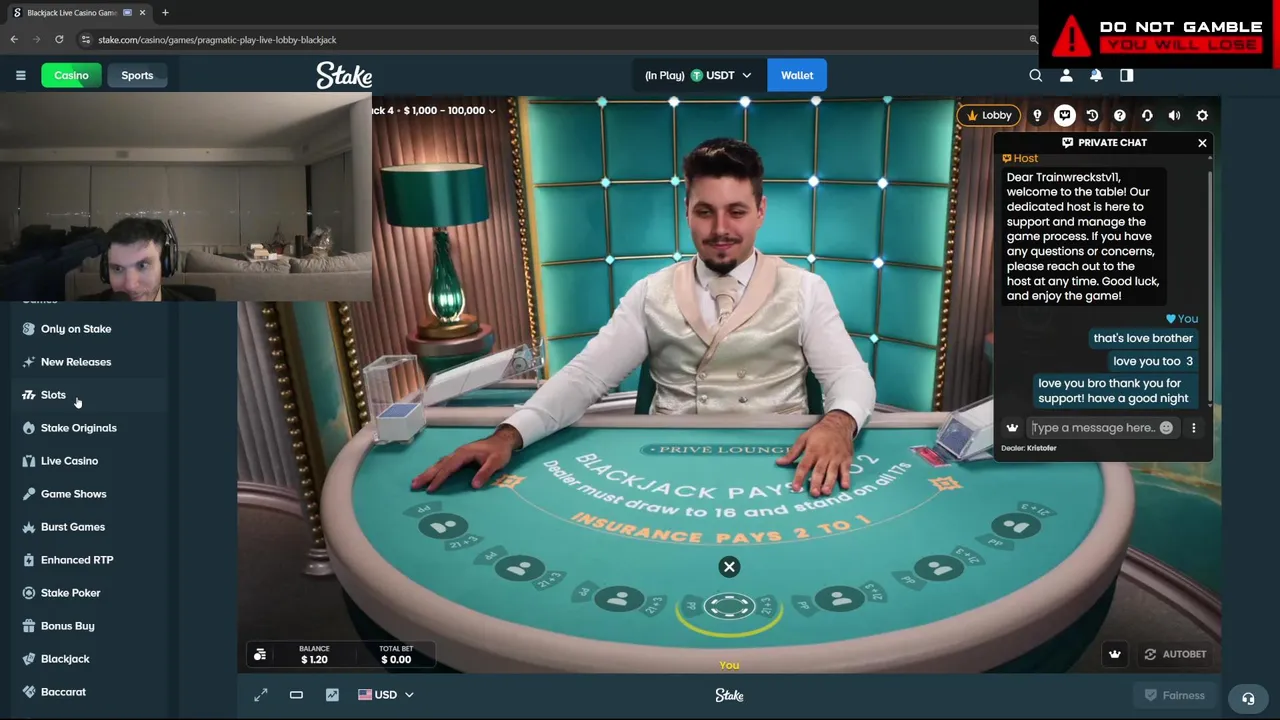This screenshot has width=1280, height=720.
Task: Open Game Shows in sidebar
Action: [74, 494]
